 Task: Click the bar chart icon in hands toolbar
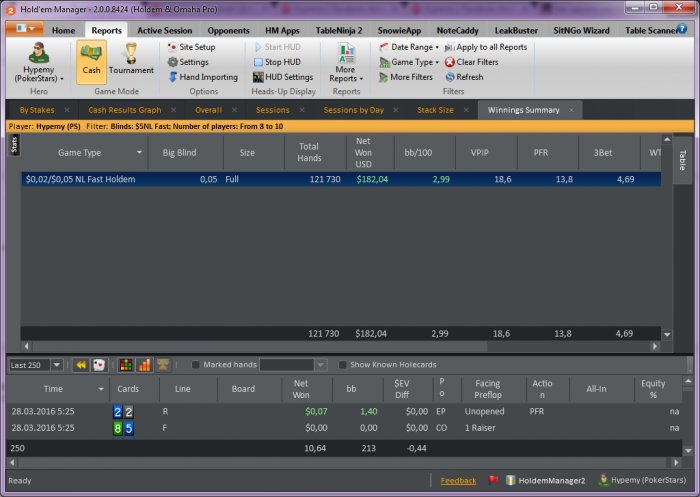coord(143,365)
